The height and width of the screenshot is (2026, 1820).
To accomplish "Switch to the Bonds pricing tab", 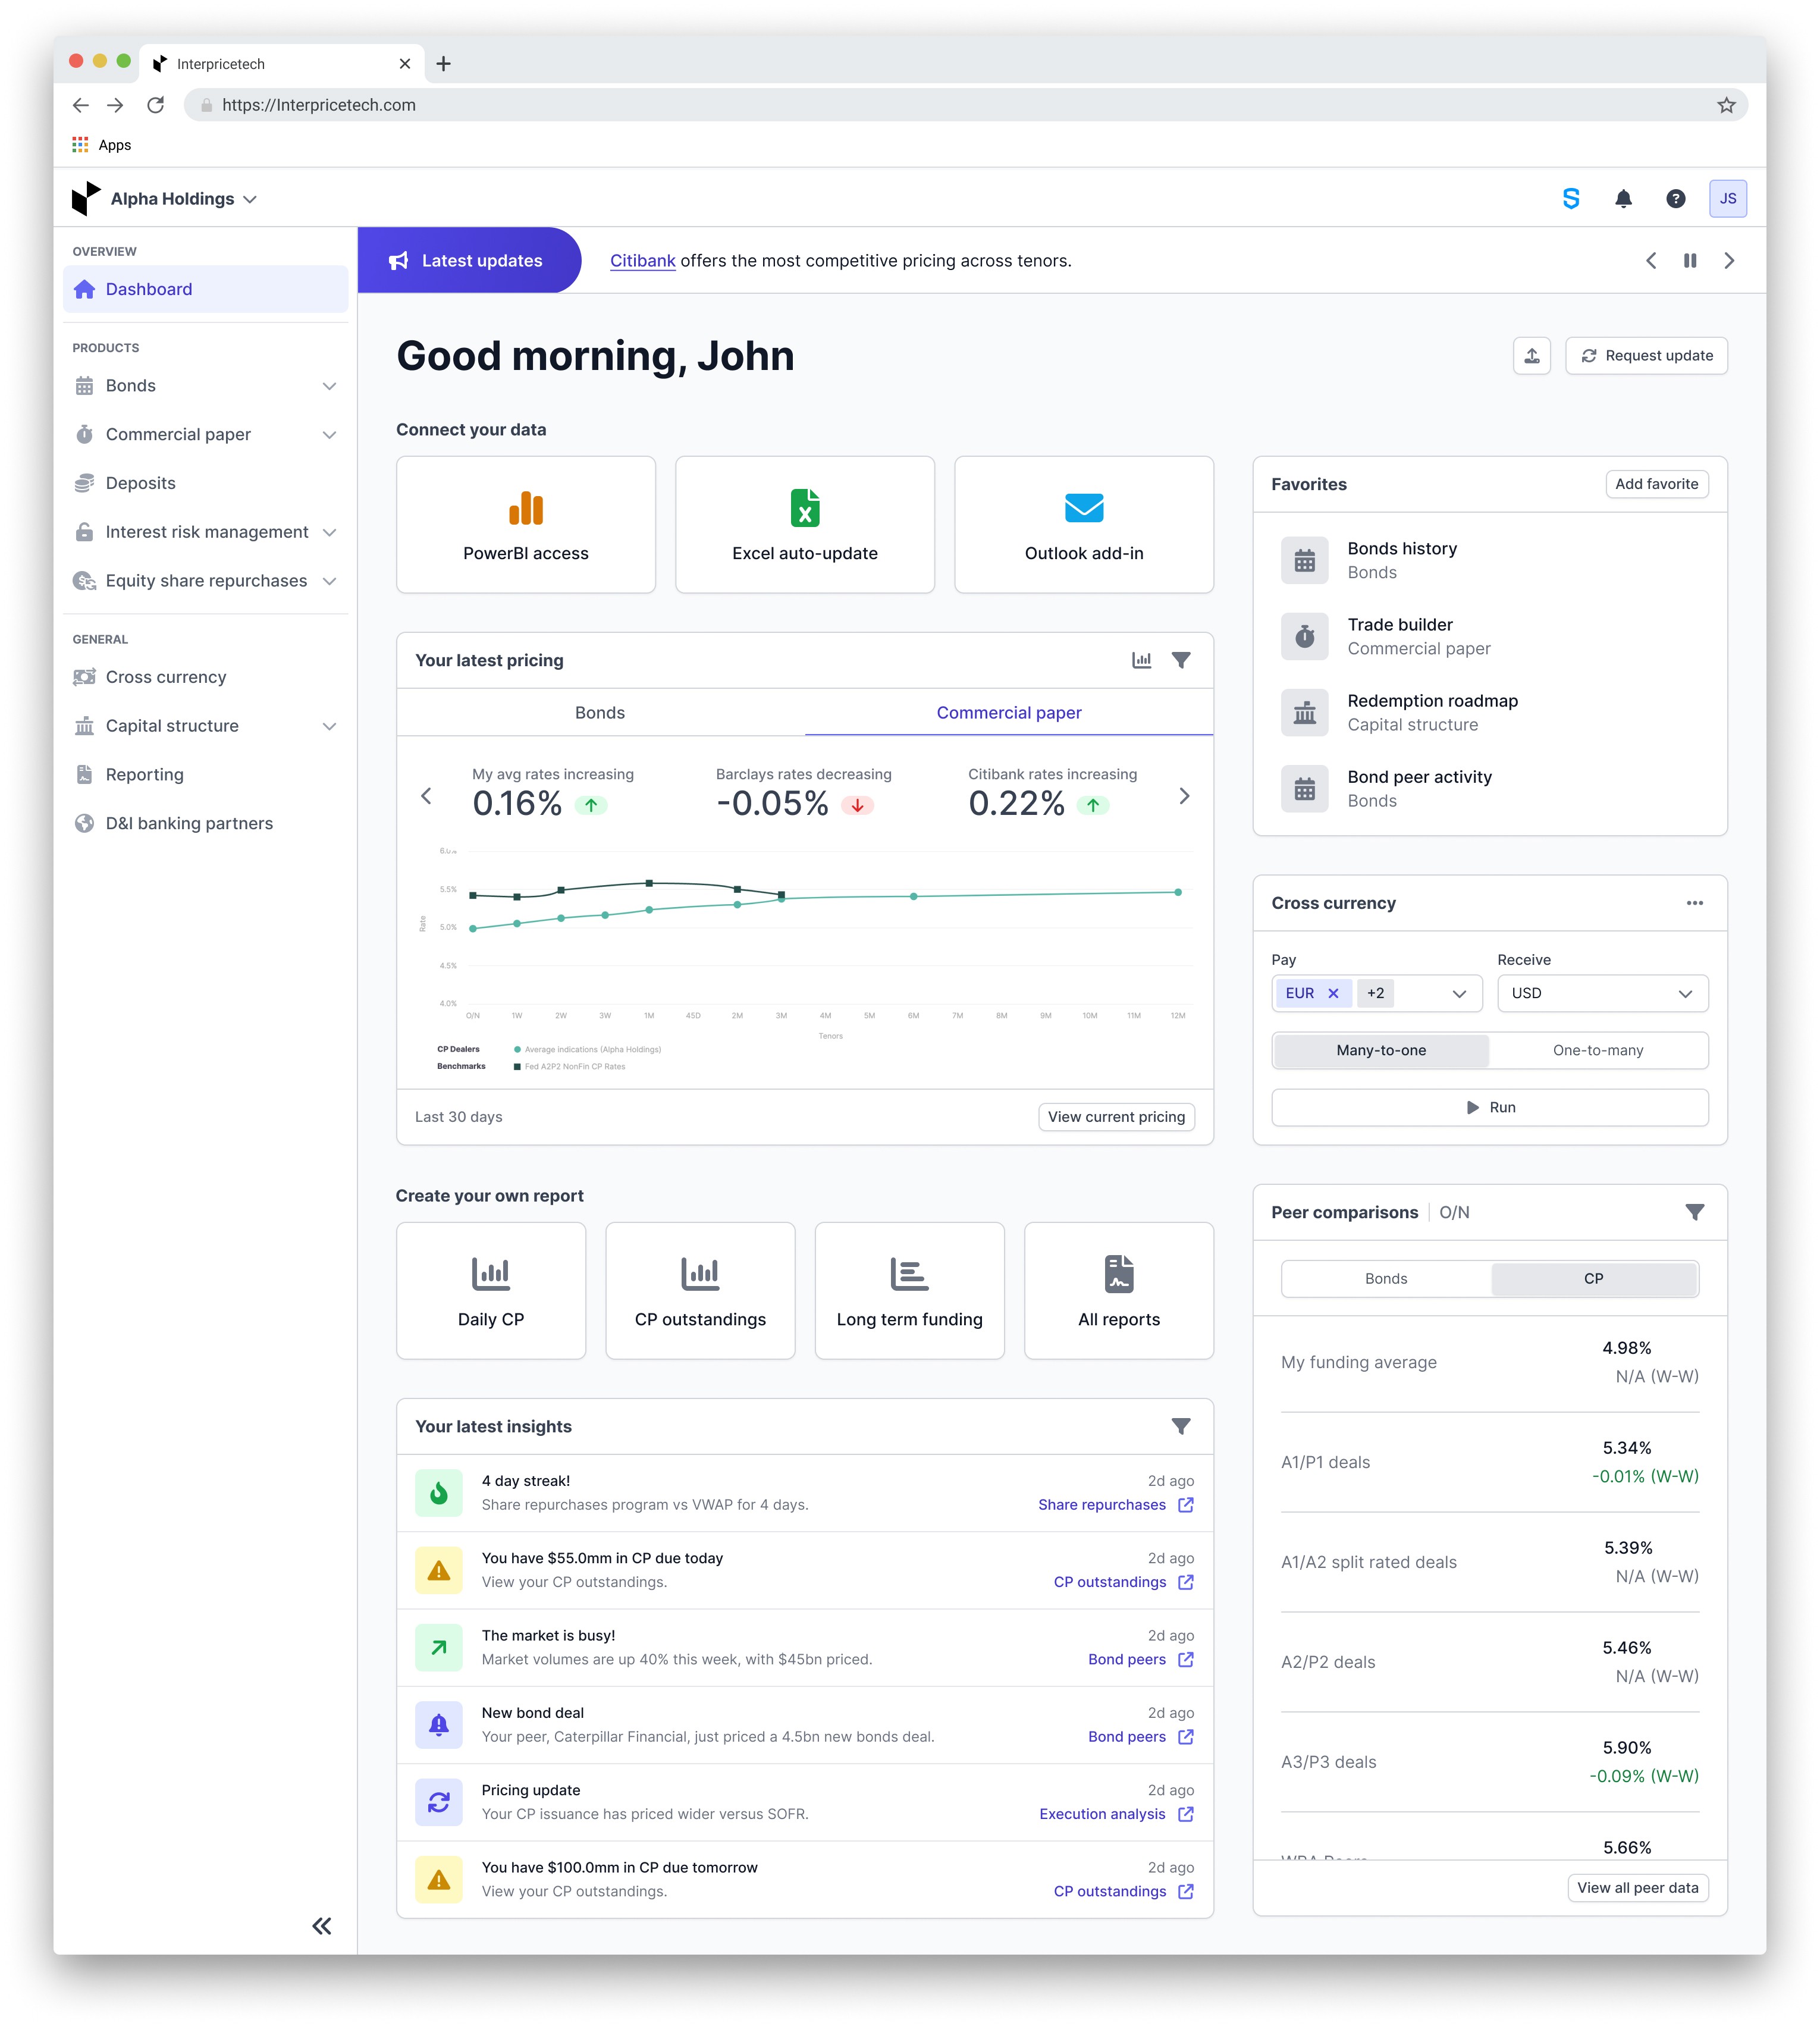I will pyautogui.click(x=599, y=713).
